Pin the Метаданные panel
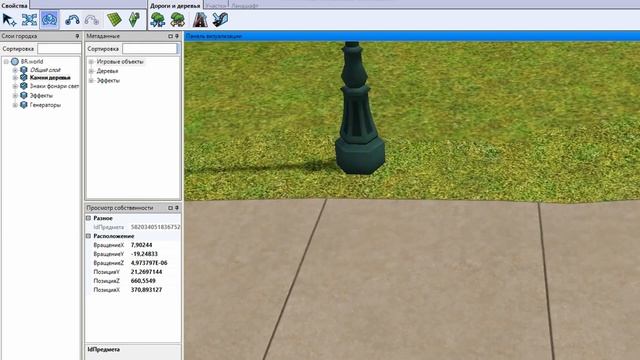Image resolution: width=640 pixels, height=360 pixels. click(x=177, y=36)
